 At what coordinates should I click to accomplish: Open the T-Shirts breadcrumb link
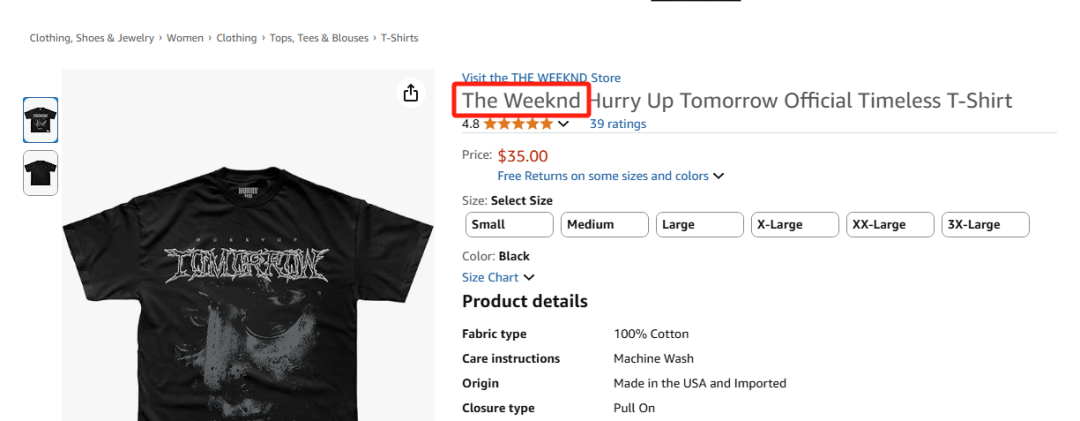pyautogui.click(x=399, y=38)
